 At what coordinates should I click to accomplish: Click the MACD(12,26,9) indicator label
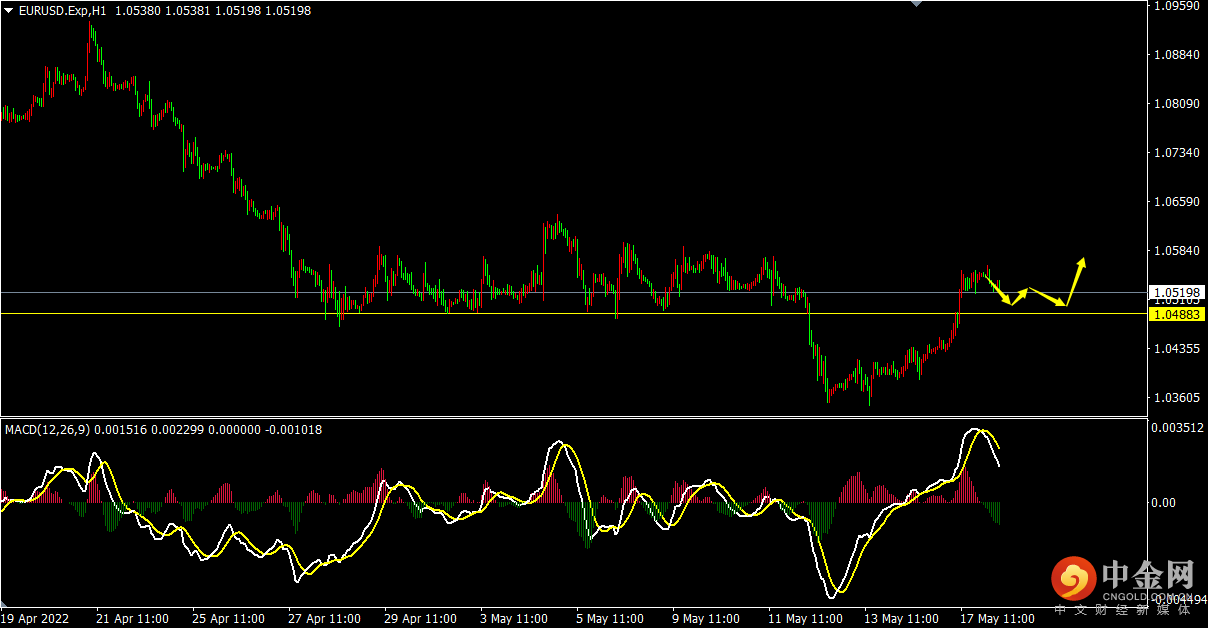click(x=47, y=429)
